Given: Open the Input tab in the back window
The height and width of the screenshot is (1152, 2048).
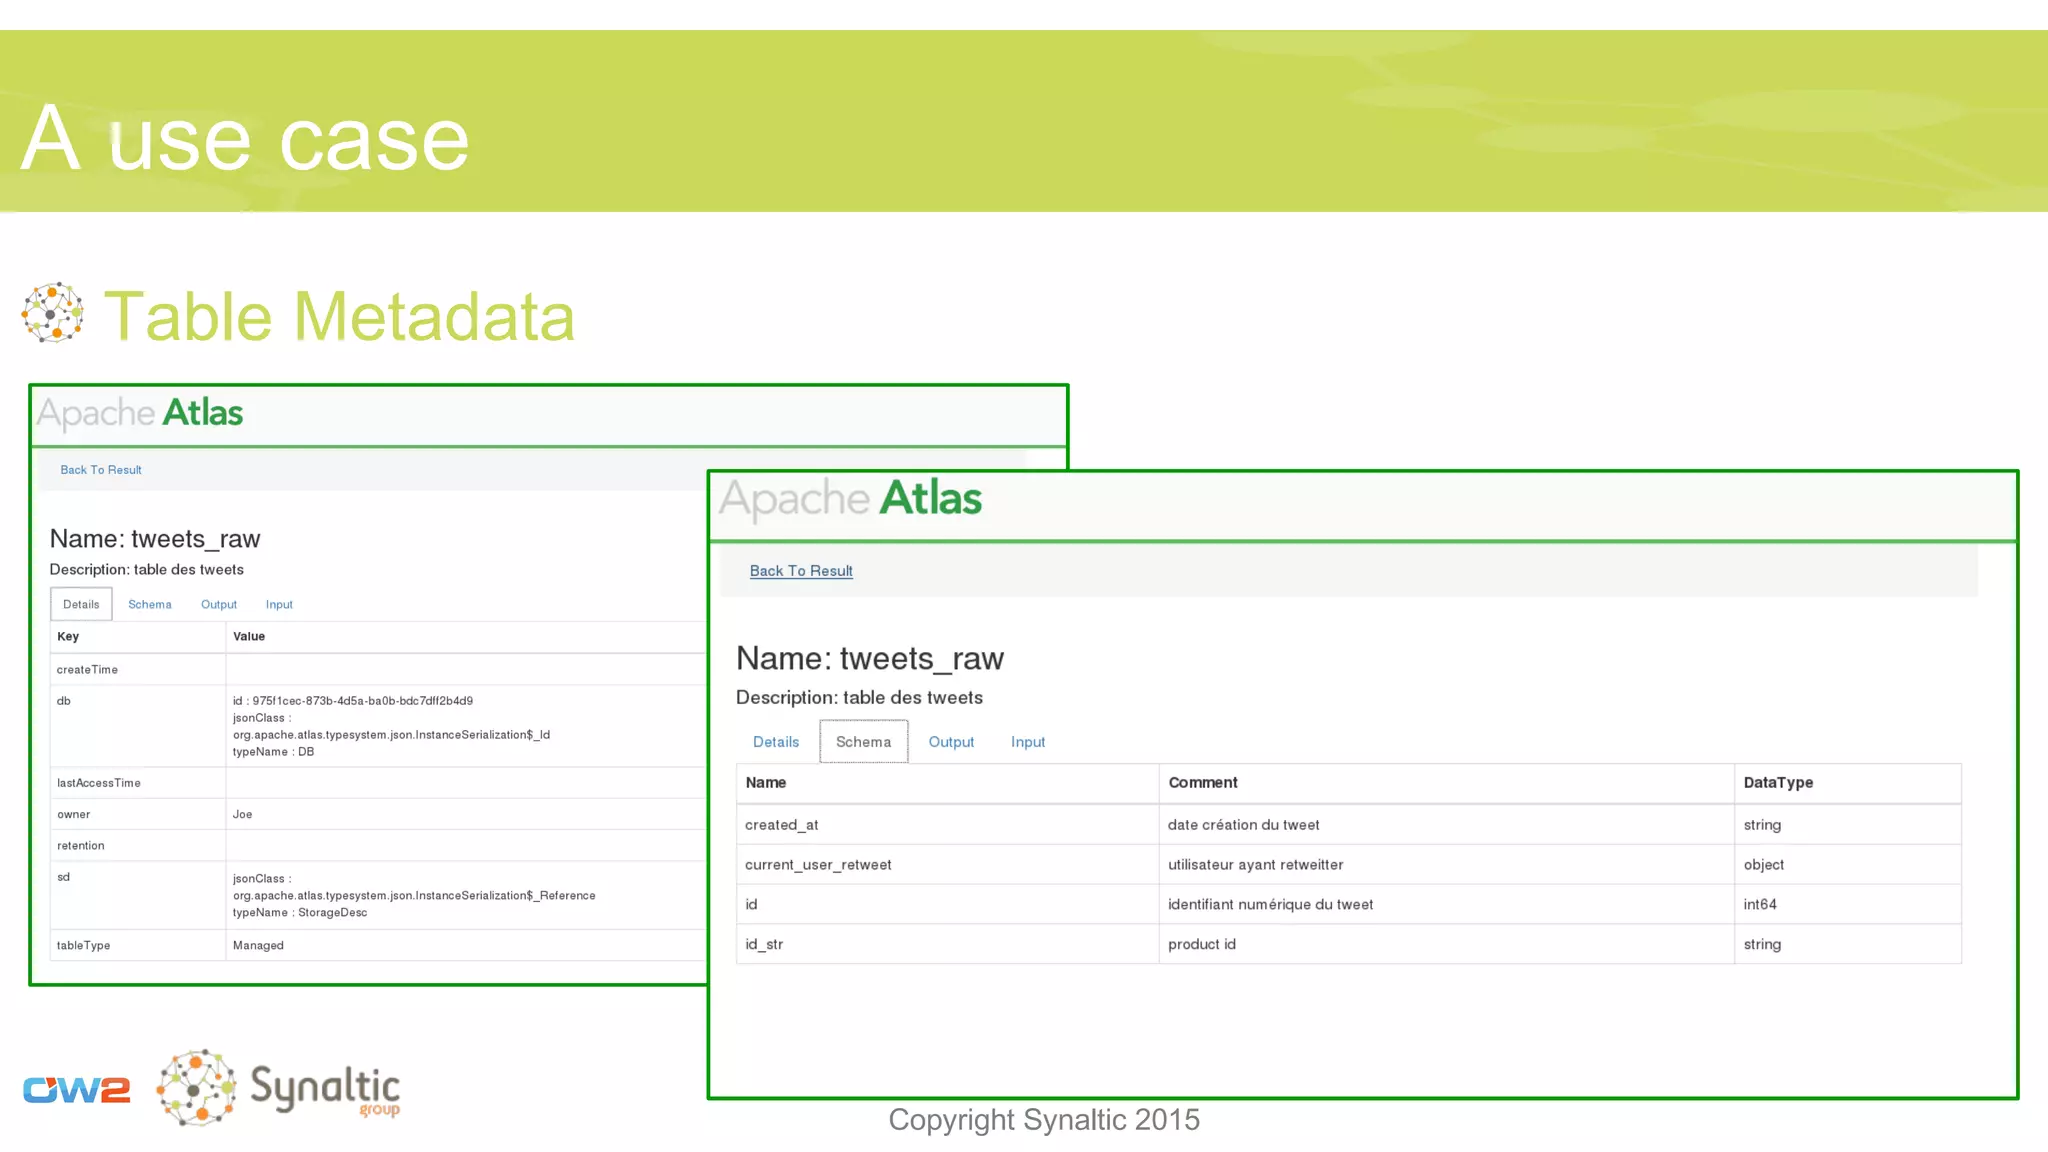Looking at the screenshot, I should (279, 604).
